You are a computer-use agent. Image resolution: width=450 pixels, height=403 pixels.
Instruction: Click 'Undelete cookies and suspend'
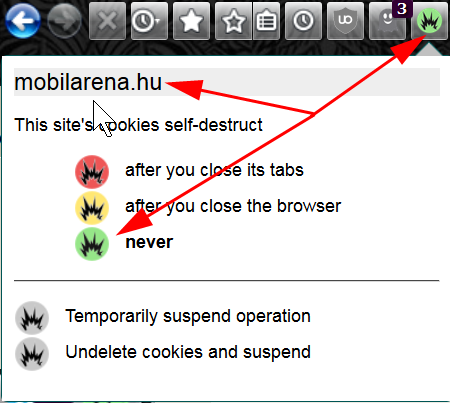point(188,352)
